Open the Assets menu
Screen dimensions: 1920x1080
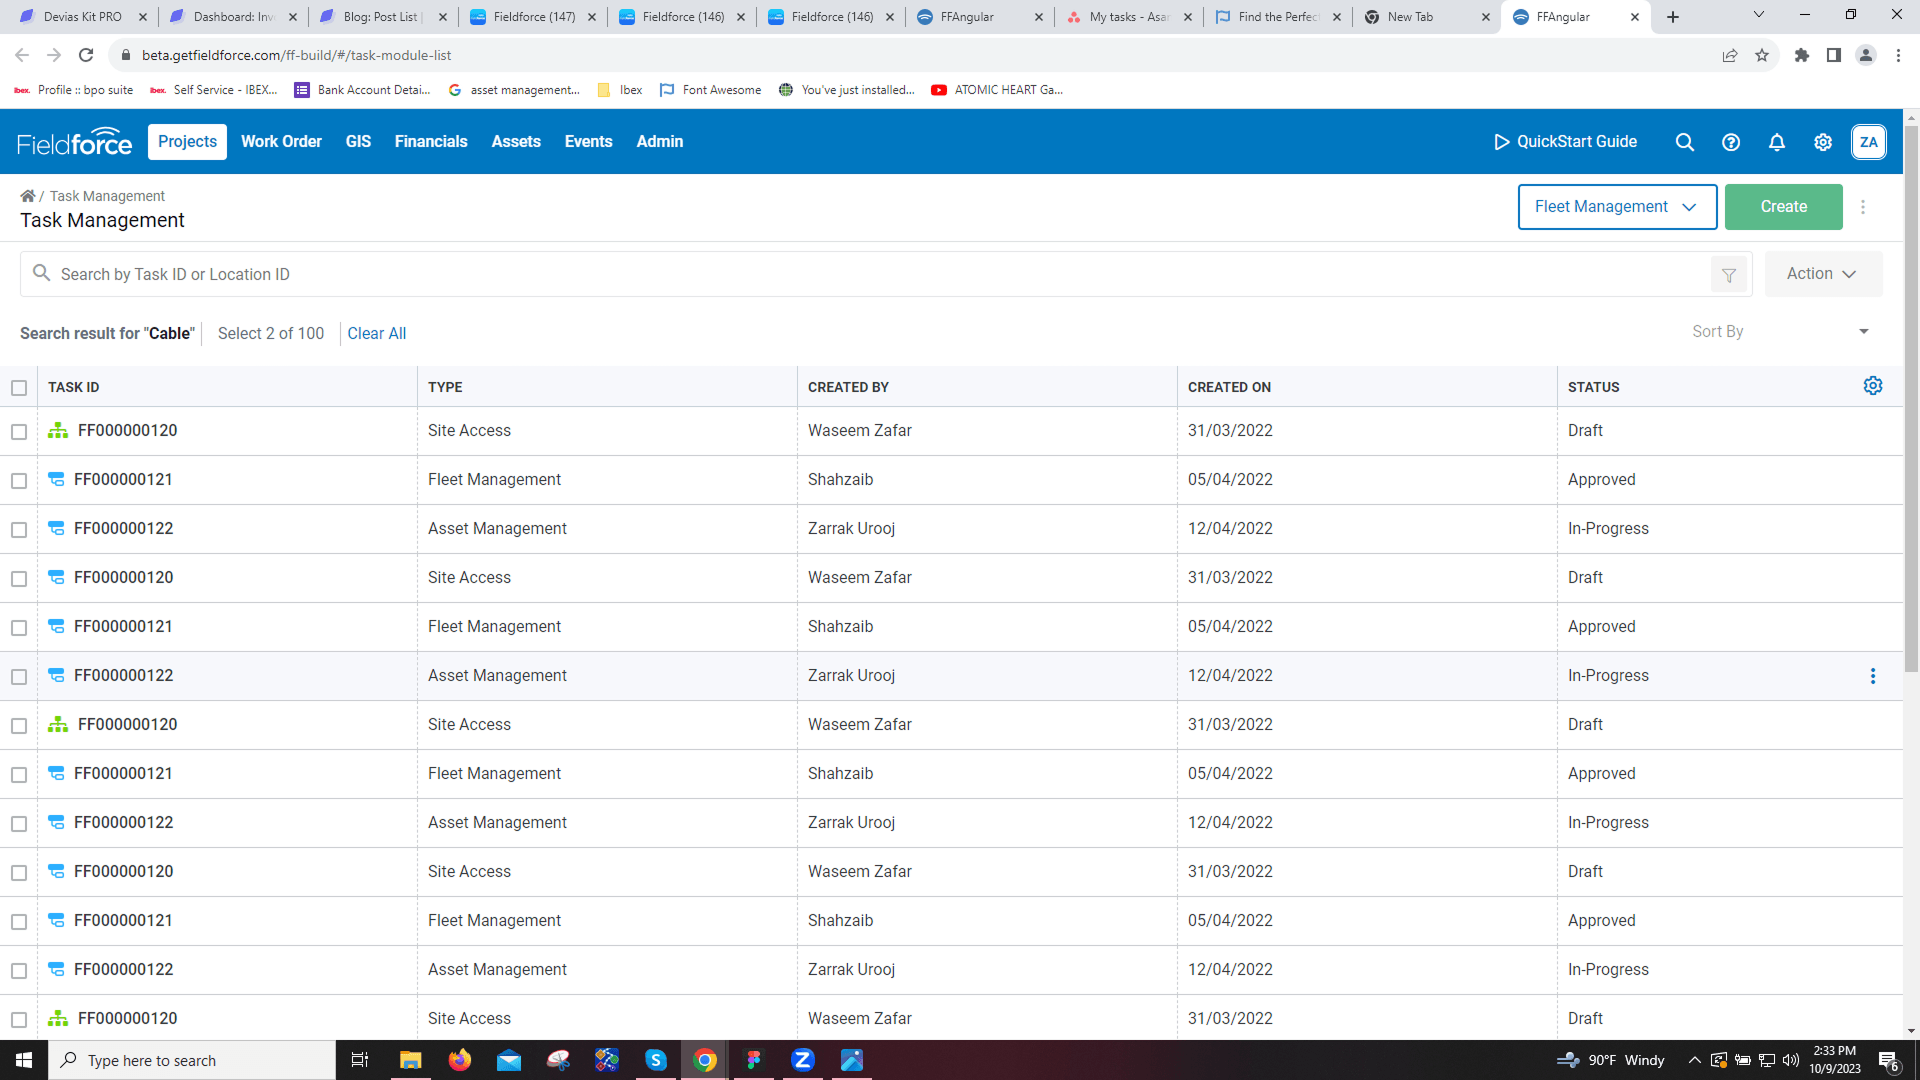point(516,142)
